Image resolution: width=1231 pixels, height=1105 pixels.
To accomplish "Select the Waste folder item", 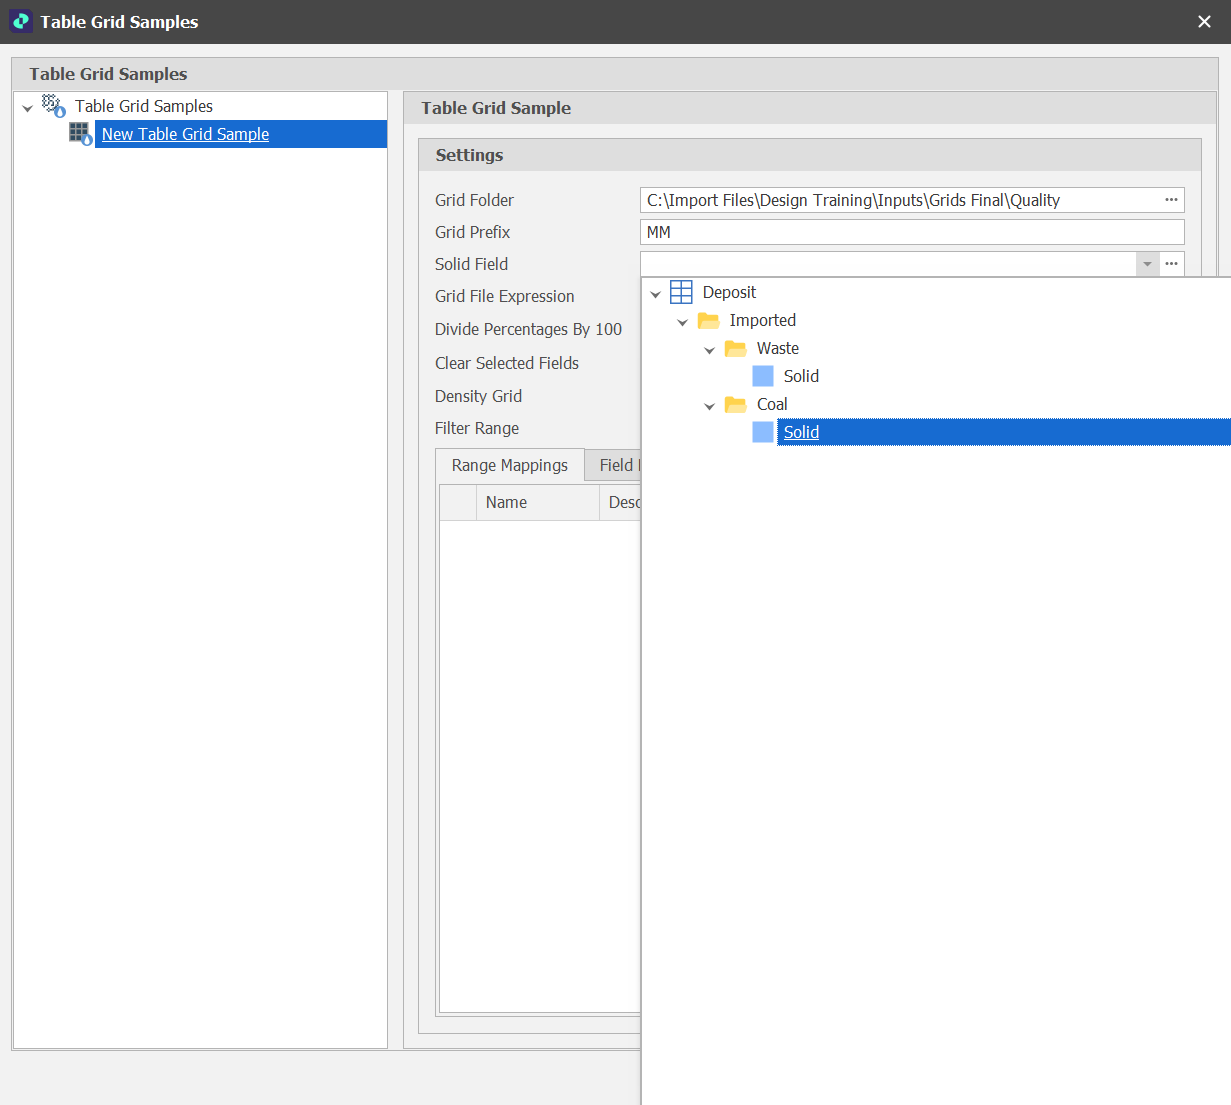I will [x=777, y=348].
